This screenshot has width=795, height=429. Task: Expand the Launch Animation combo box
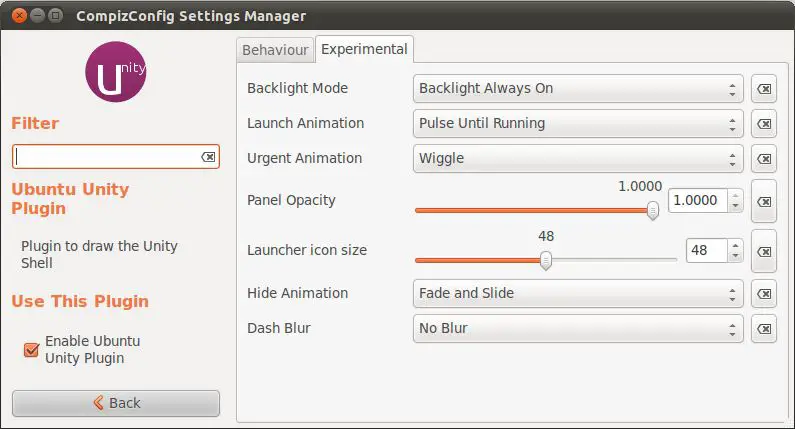tap(578, 124)
